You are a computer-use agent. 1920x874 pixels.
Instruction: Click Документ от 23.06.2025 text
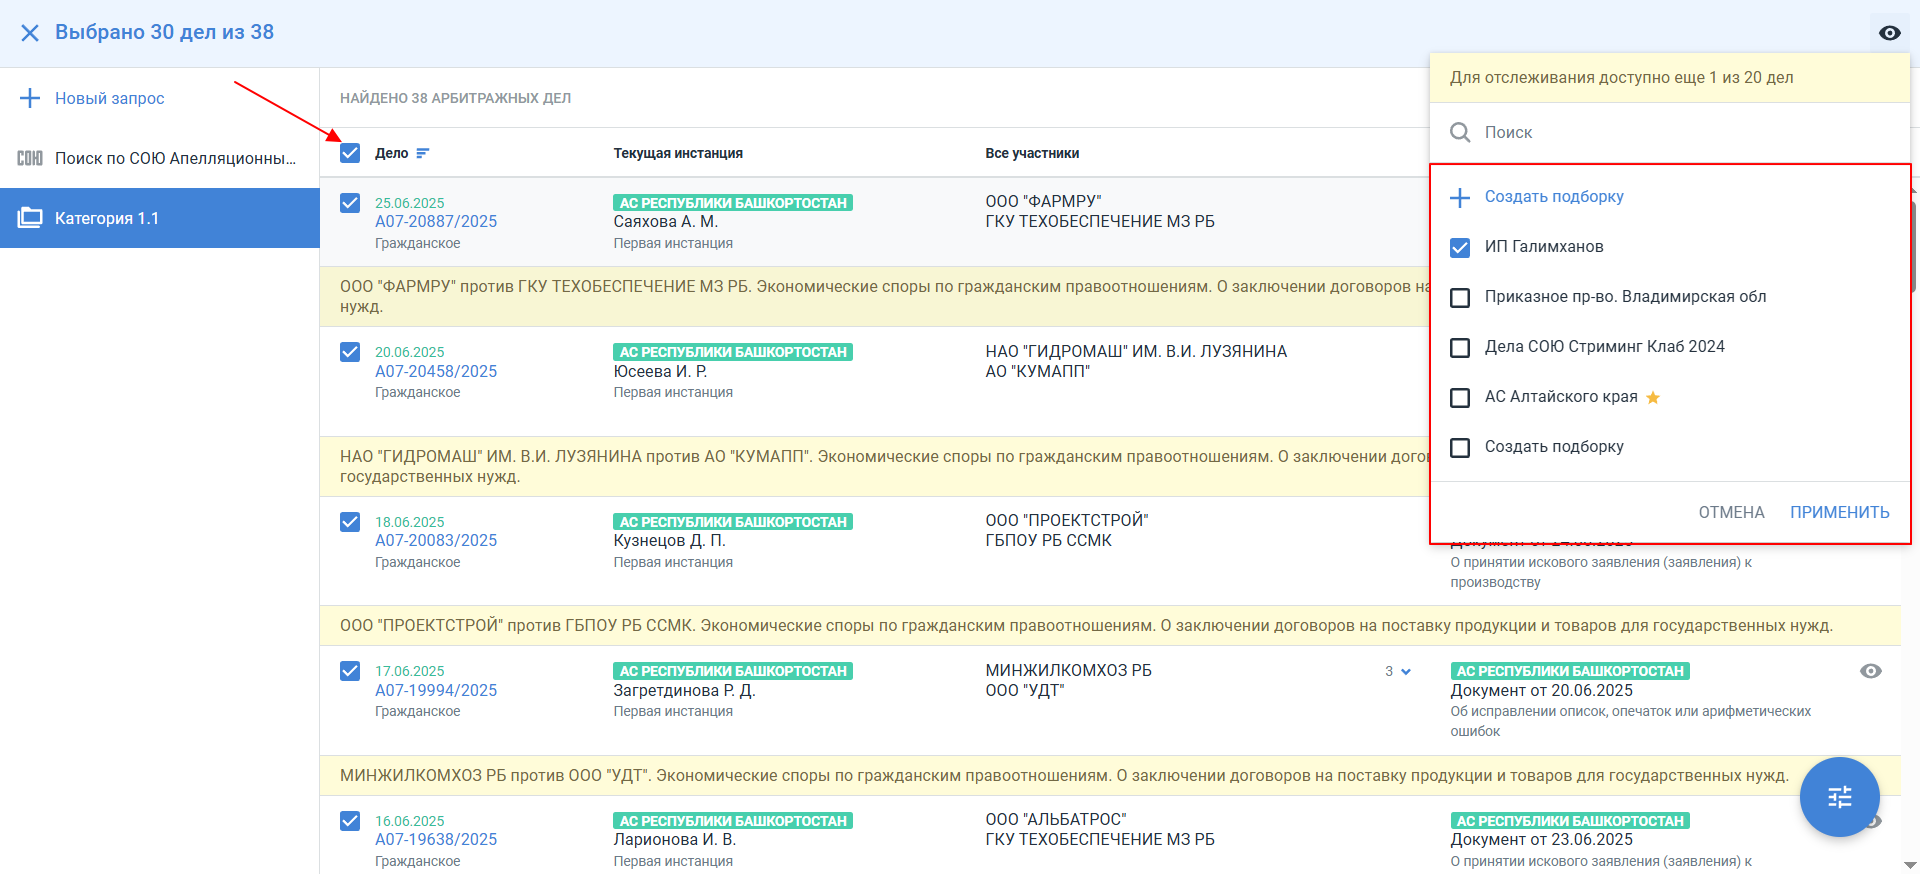click(x=1541, y=840)
